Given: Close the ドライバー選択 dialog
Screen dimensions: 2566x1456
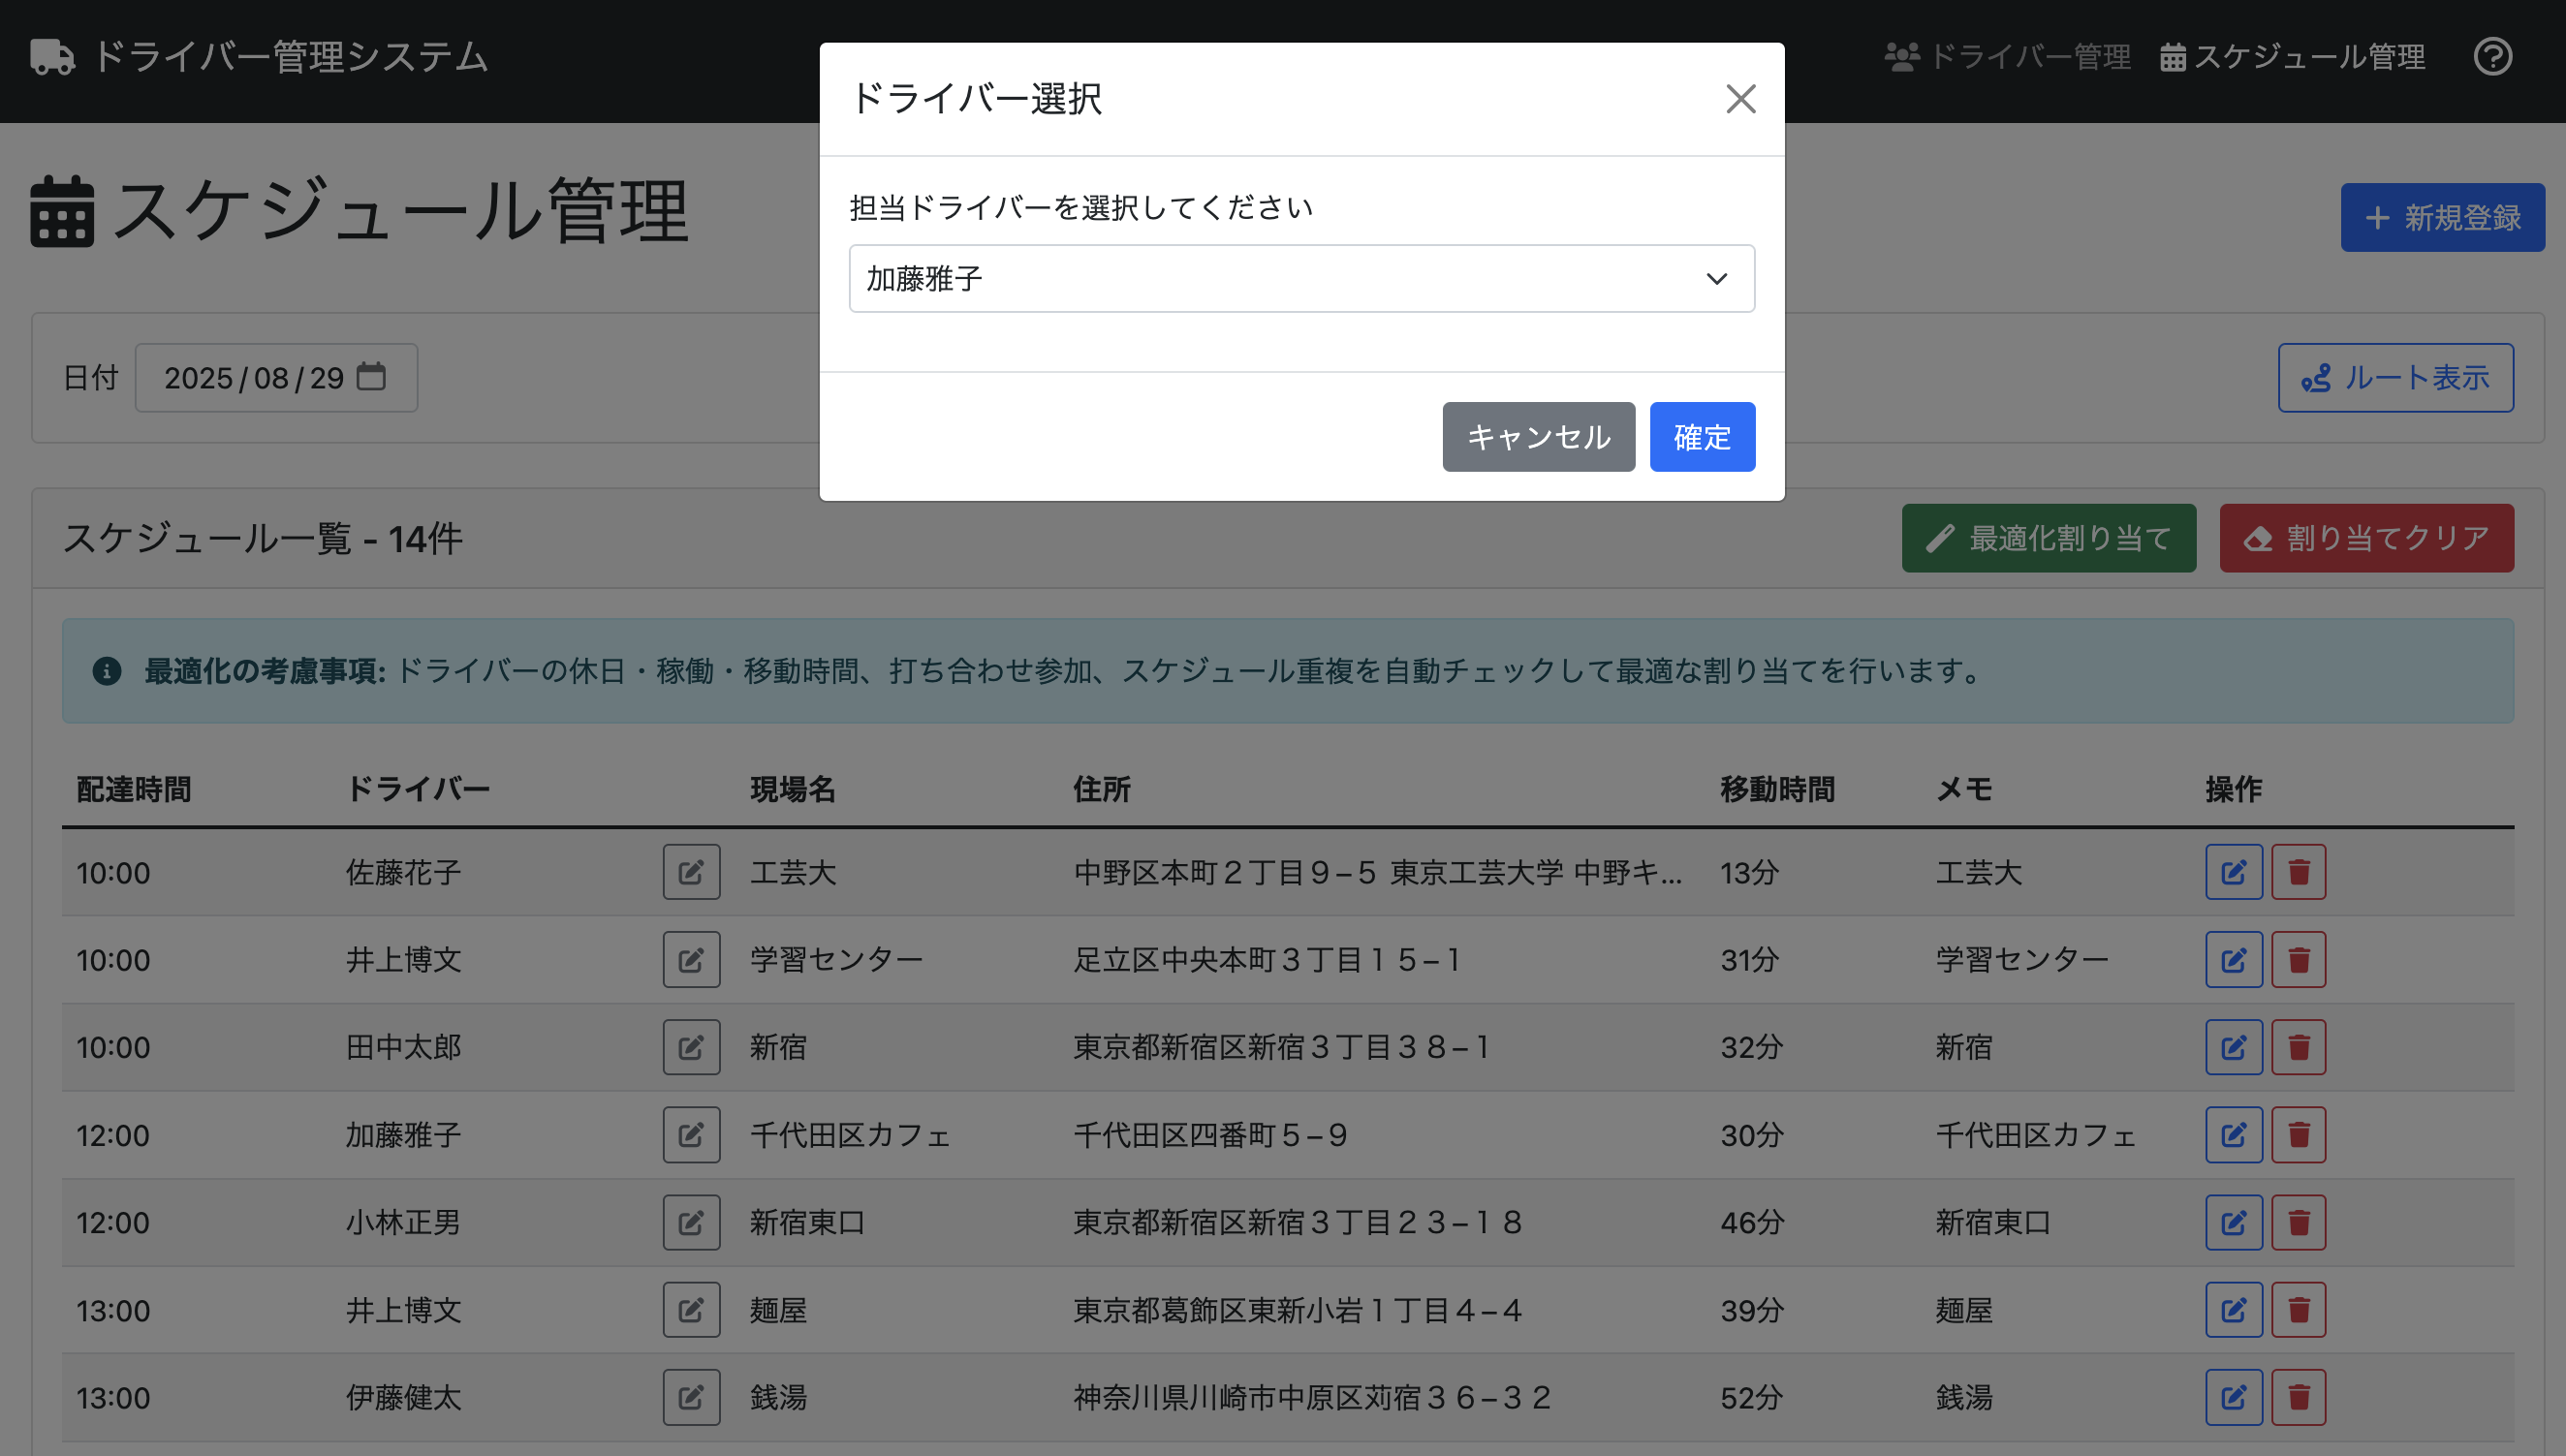Looking at the screenshot, I should click(x=1741, y=98).
